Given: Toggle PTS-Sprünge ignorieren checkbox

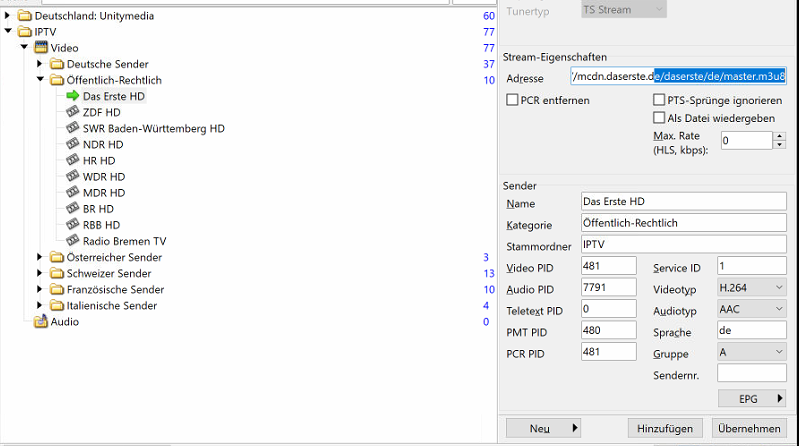Looking at the screenshot, I should click(x=659, y=100).
